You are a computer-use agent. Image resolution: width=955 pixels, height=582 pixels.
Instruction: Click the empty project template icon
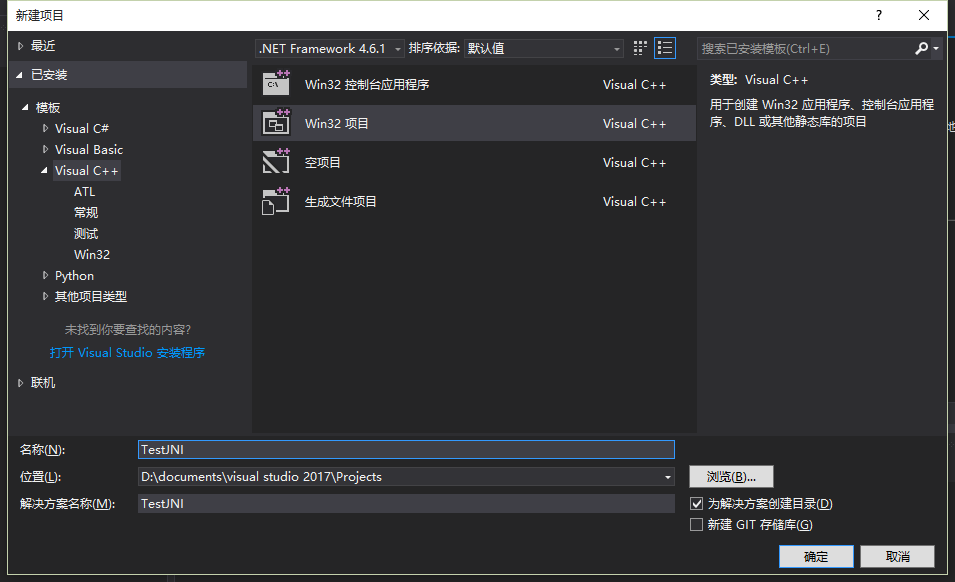click(x=275, y=162)
